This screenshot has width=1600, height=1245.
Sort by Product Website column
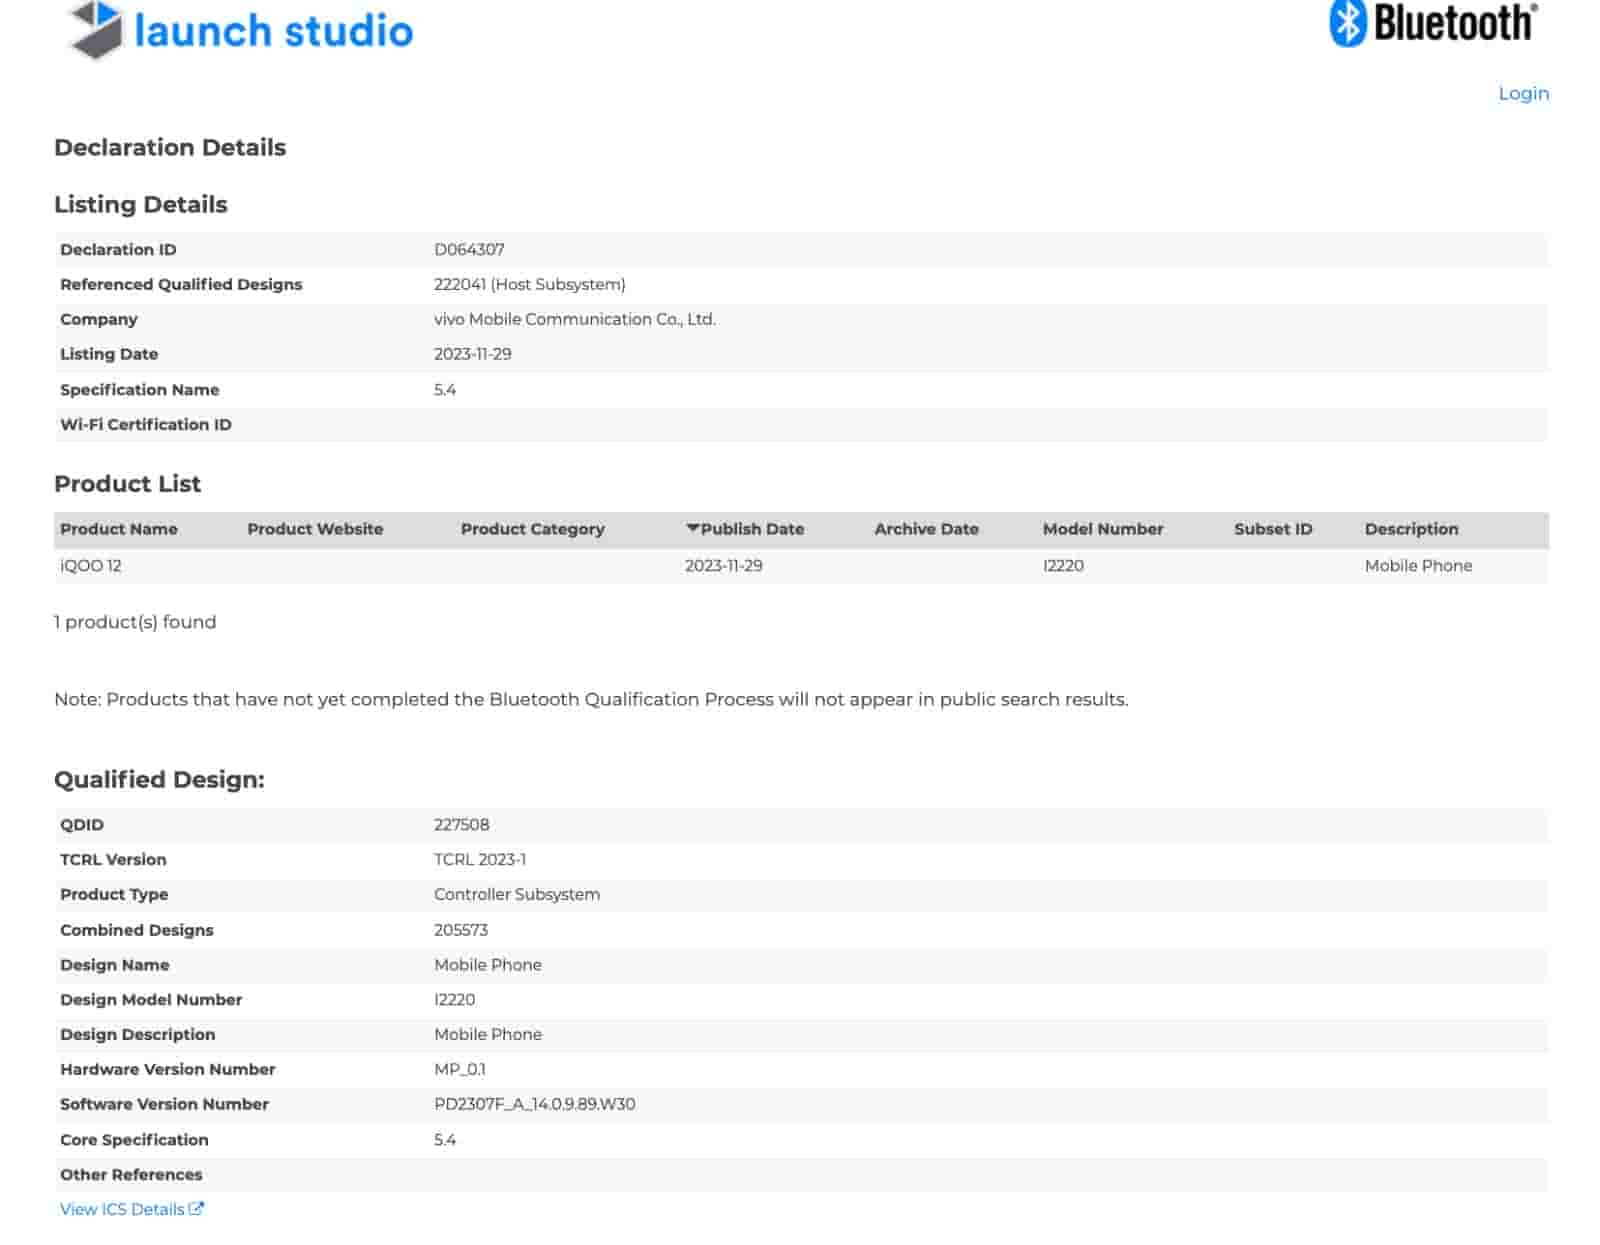click(x=315, y=529)
